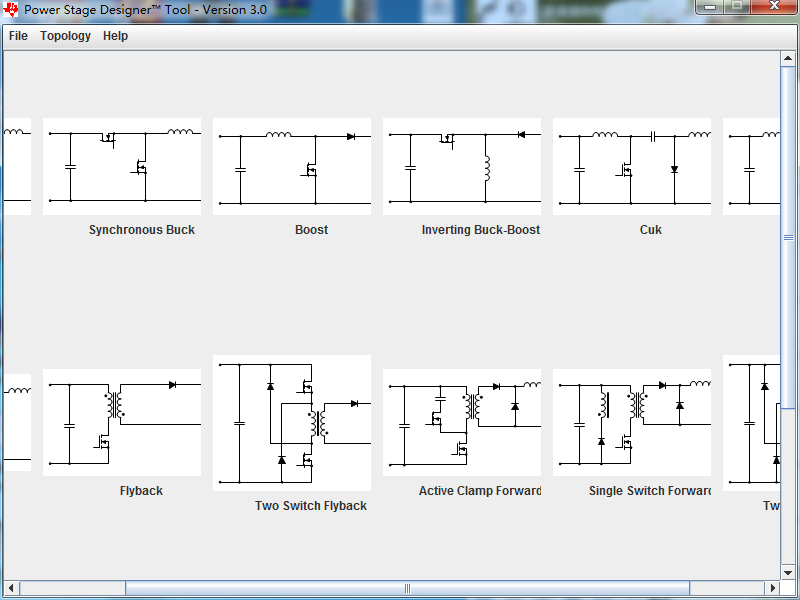Choose the Two Switch Flyback circuit diagram
This screenshot has width=800, height=600.
[x=292, y=423]
